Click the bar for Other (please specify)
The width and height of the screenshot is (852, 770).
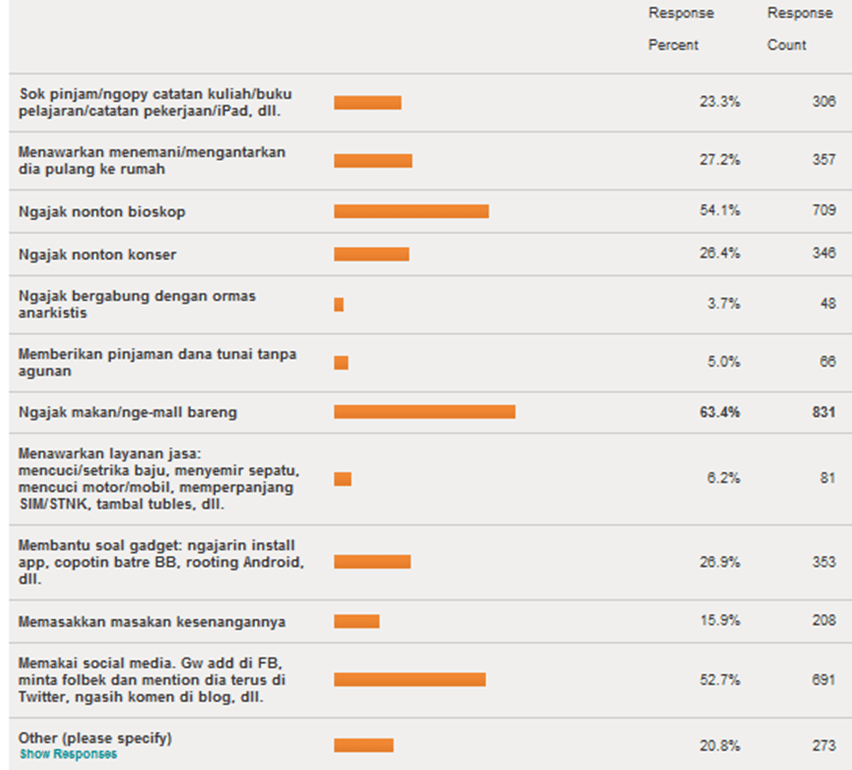(363, 745)
